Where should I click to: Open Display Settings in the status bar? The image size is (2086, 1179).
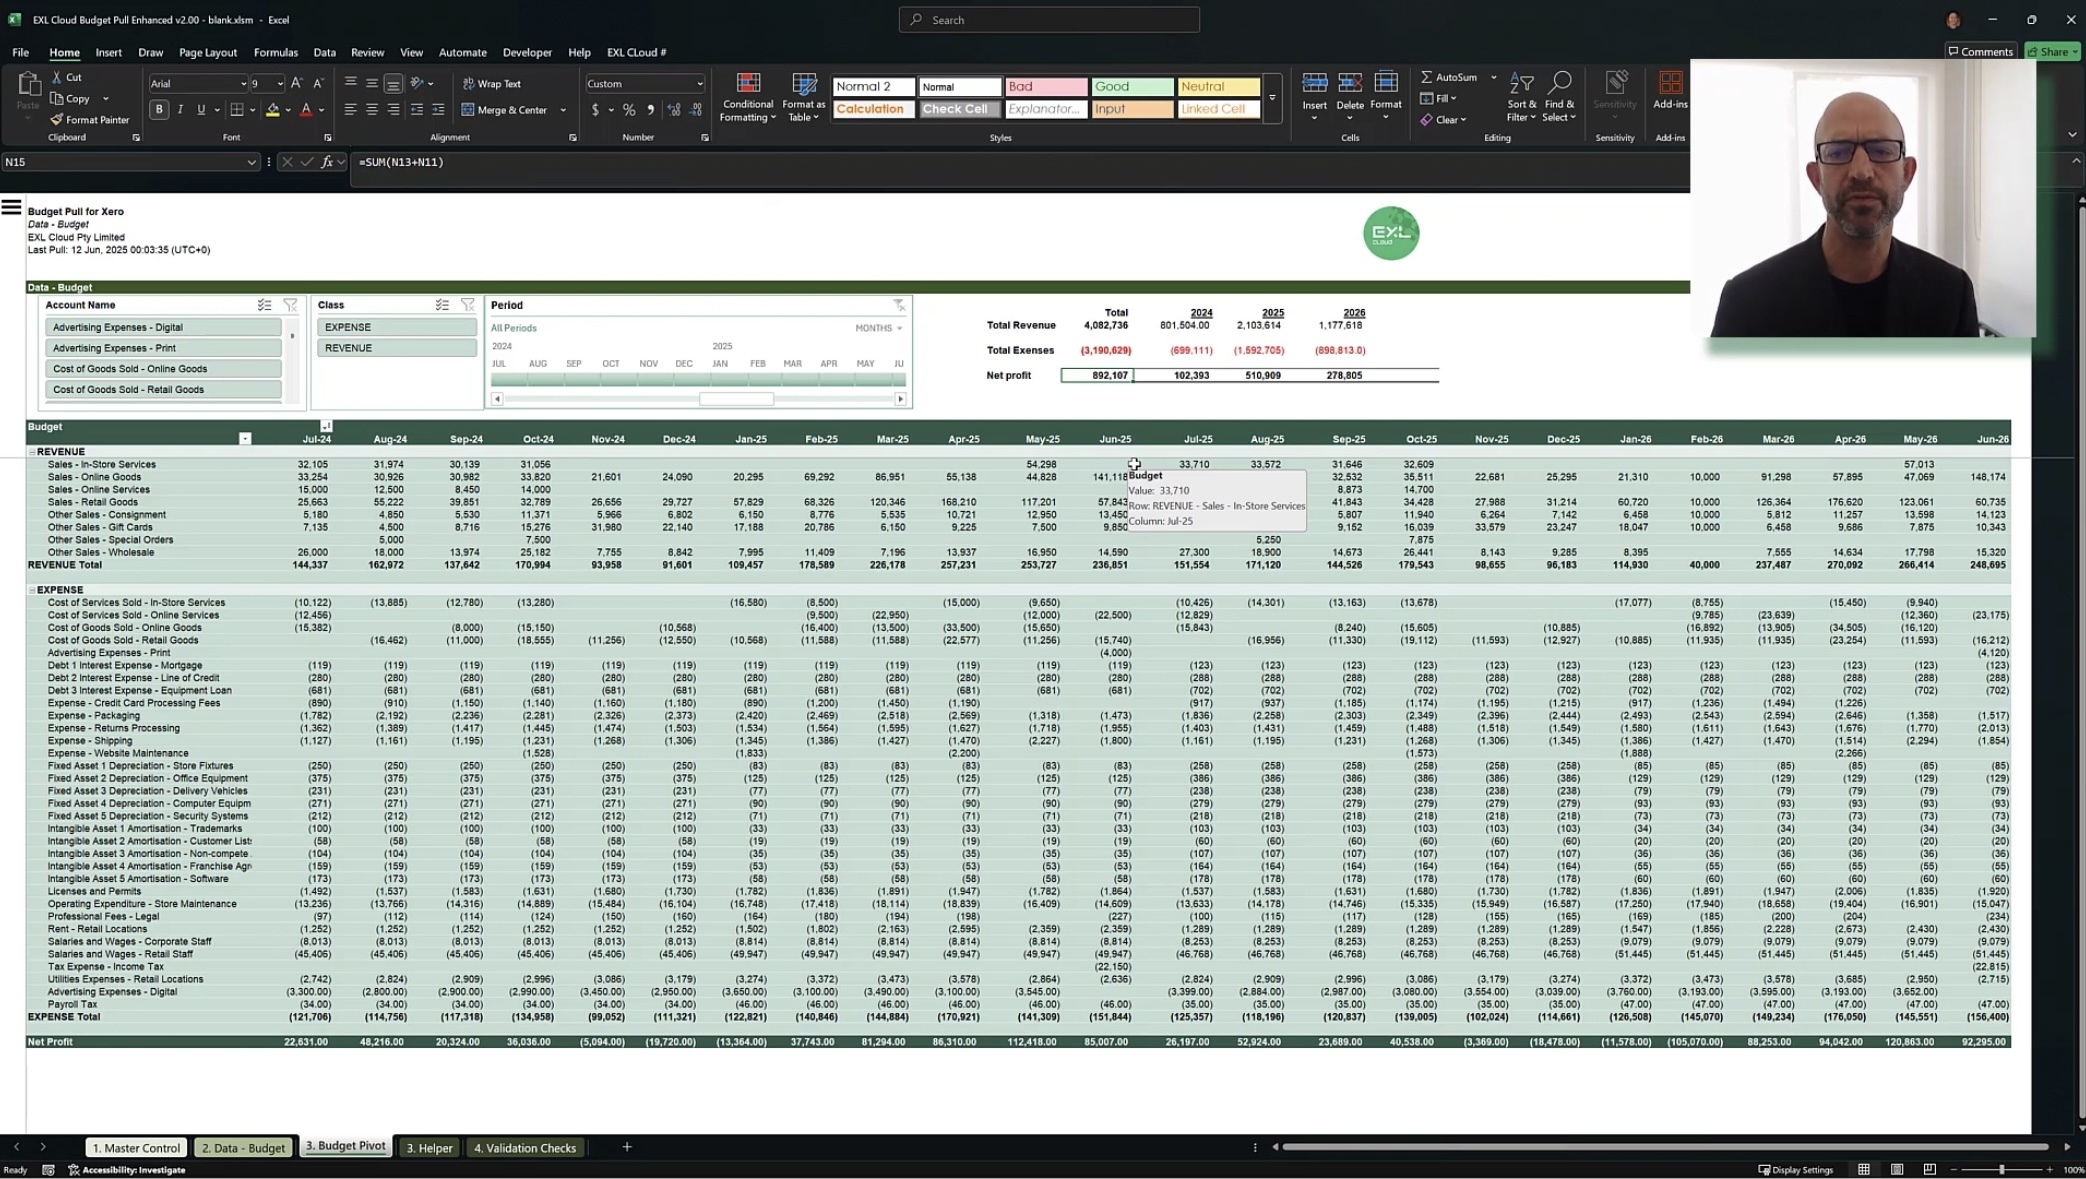pos(1796,1170)
